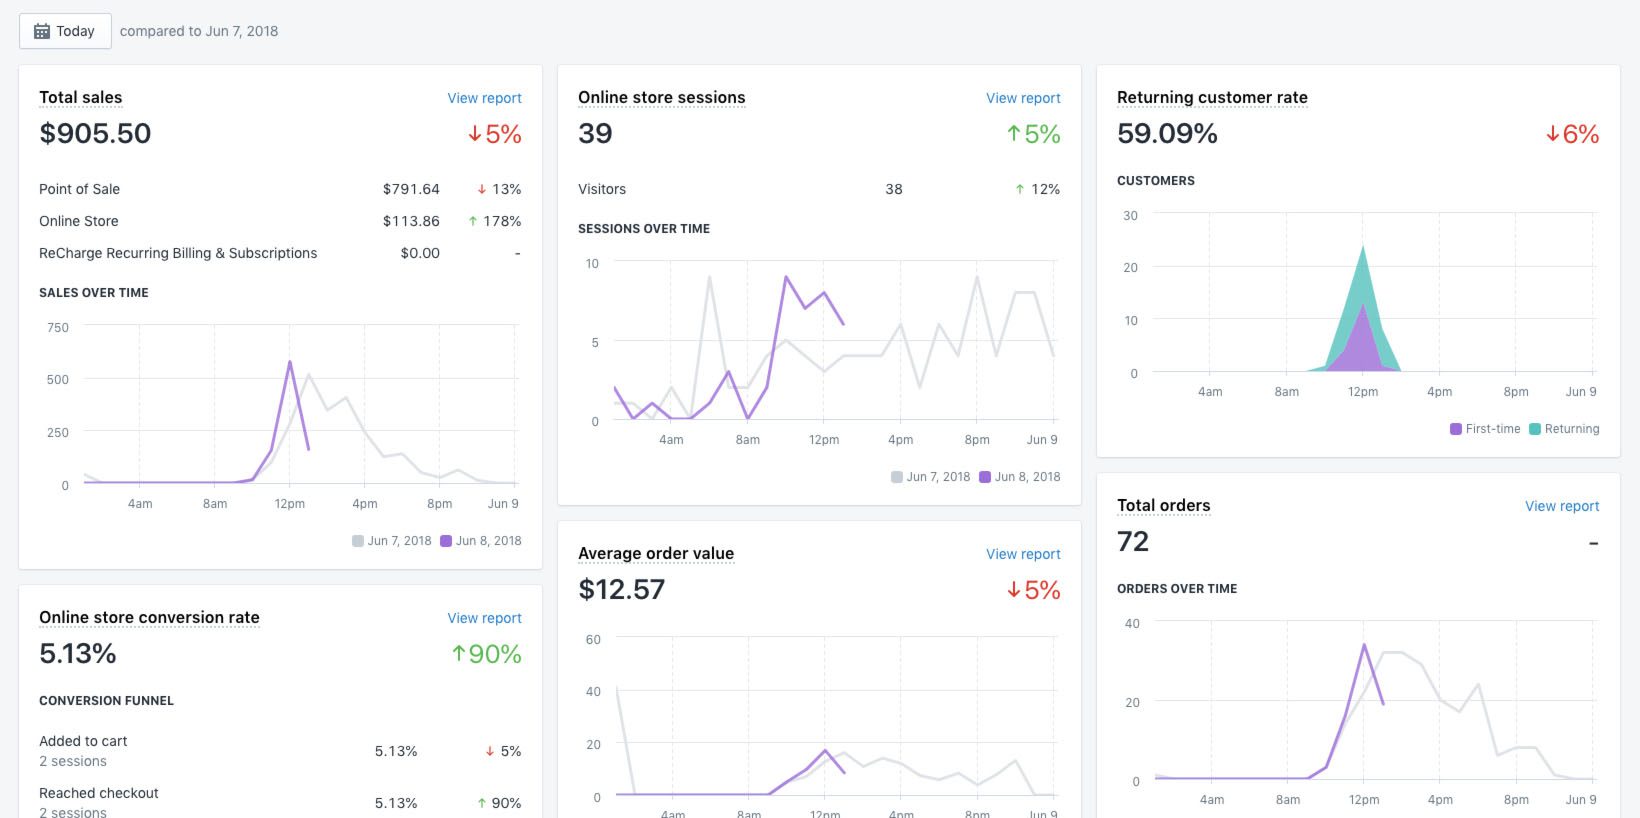Click the Point of Sale row label
The width and height of the screenshot is (1640, 818).
pos(79,189)
